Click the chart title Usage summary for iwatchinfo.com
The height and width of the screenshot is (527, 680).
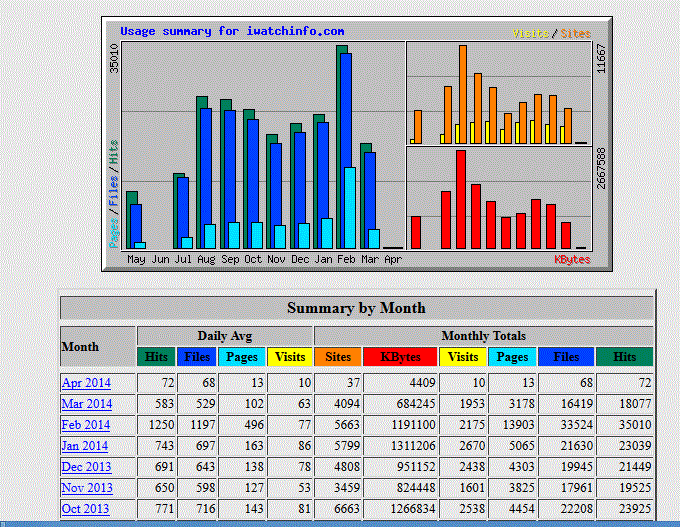[232, 31]
